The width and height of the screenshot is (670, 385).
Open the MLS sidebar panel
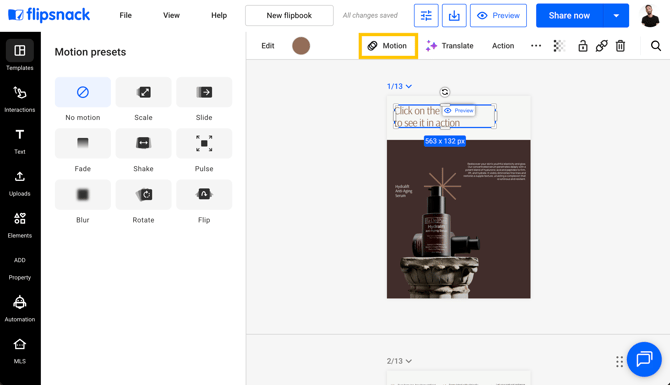20,351
